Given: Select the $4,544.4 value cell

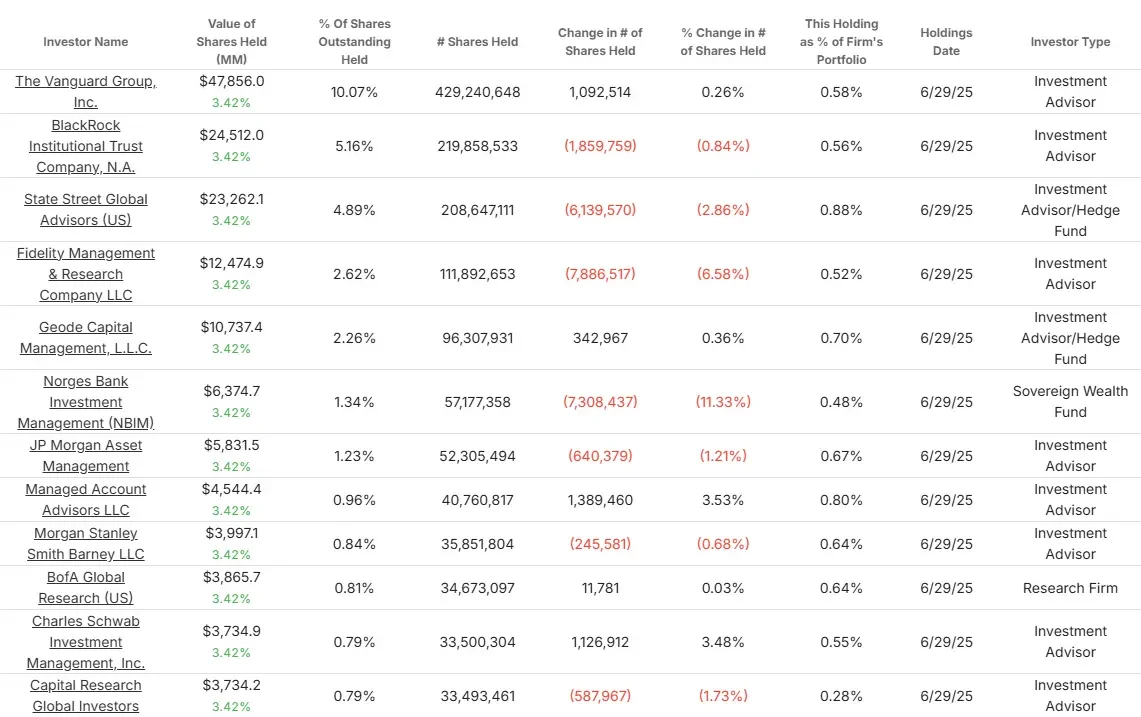Looking at the screenshot, I should point(231,489).
